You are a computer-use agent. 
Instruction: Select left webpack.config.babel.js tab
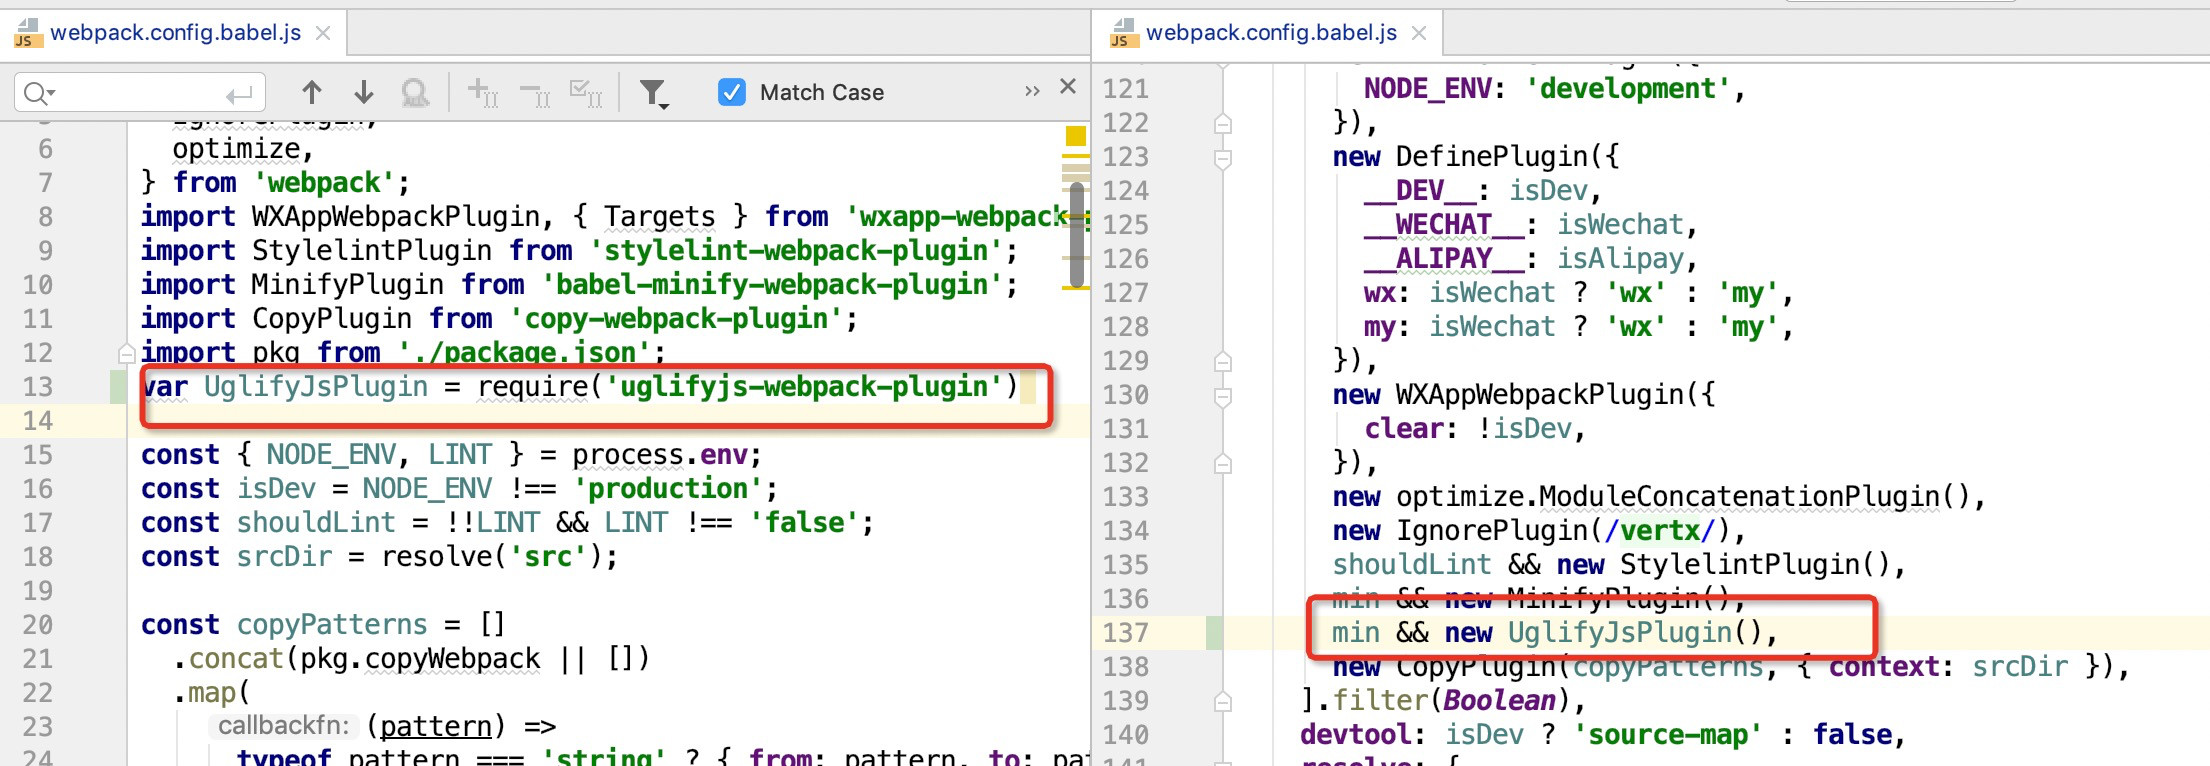pos(175,33)
